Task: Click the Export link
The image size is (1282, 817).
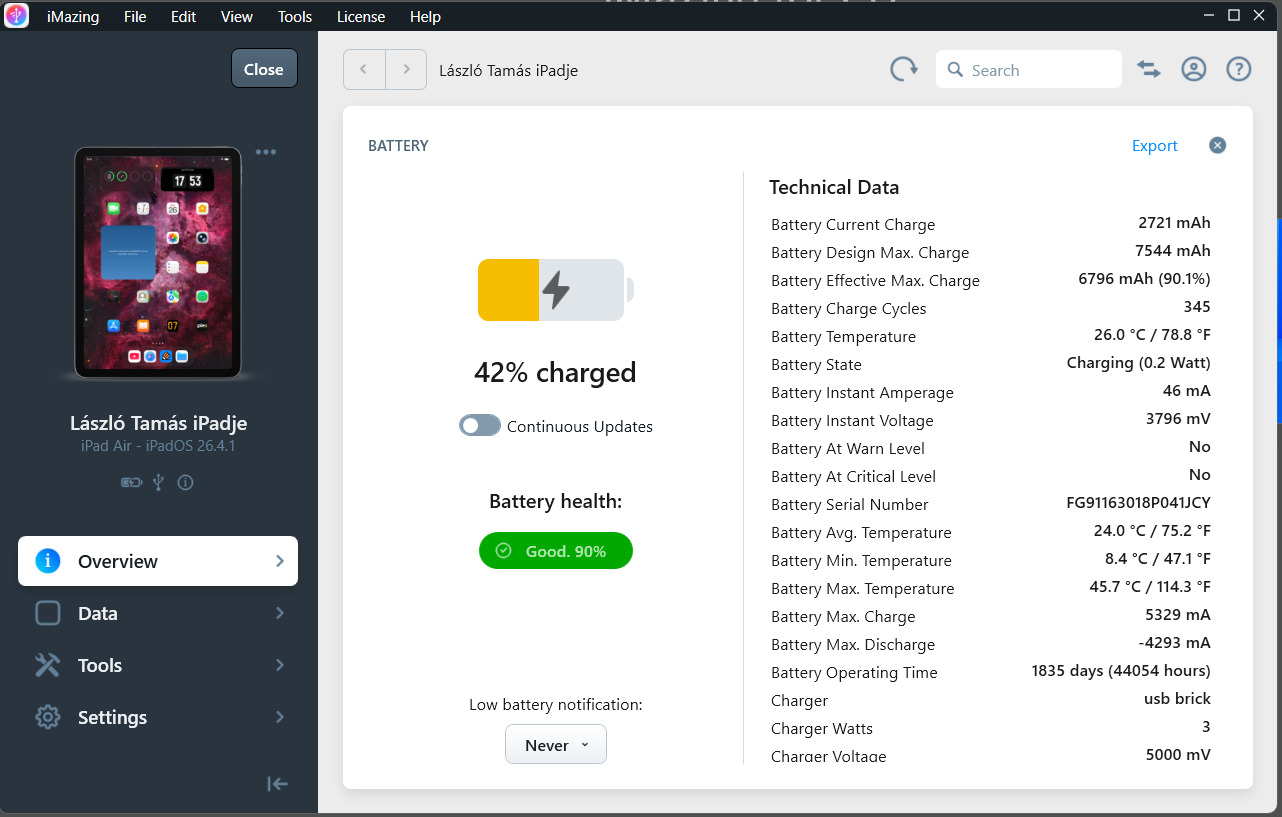Action: point(1154,146)
